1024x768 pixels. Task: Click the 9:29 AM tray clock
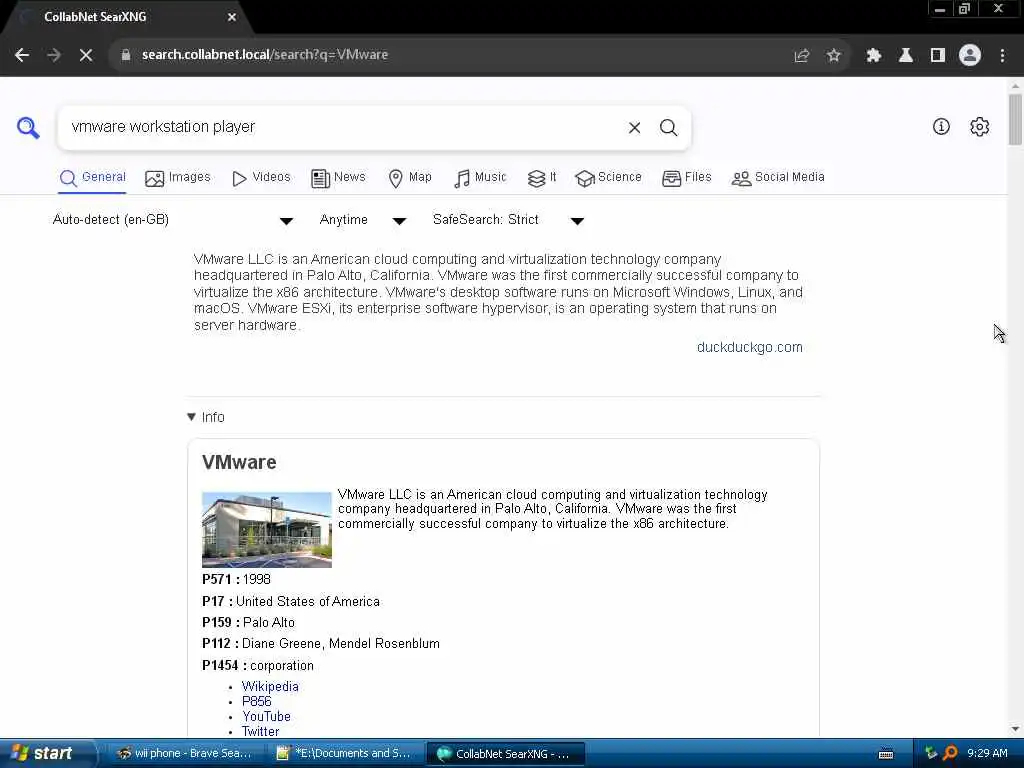[987, 754]
